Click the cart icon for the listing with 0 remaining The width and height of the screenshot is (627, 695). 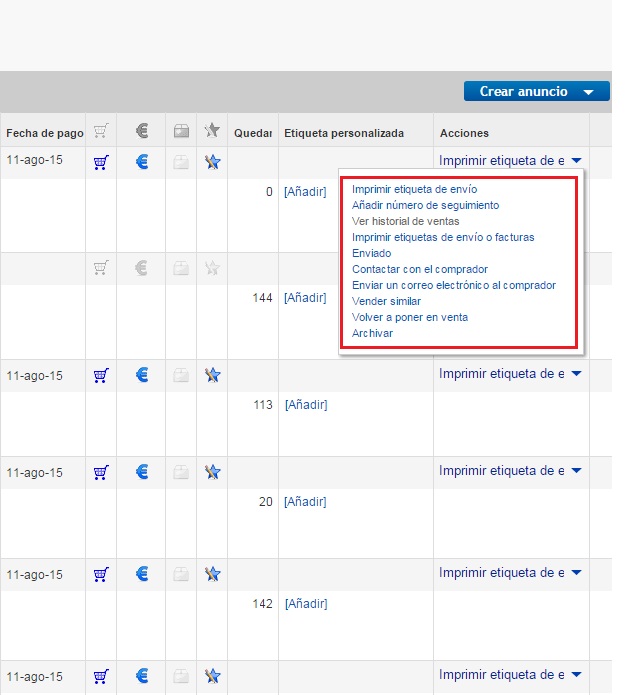[x=101, y=162]
